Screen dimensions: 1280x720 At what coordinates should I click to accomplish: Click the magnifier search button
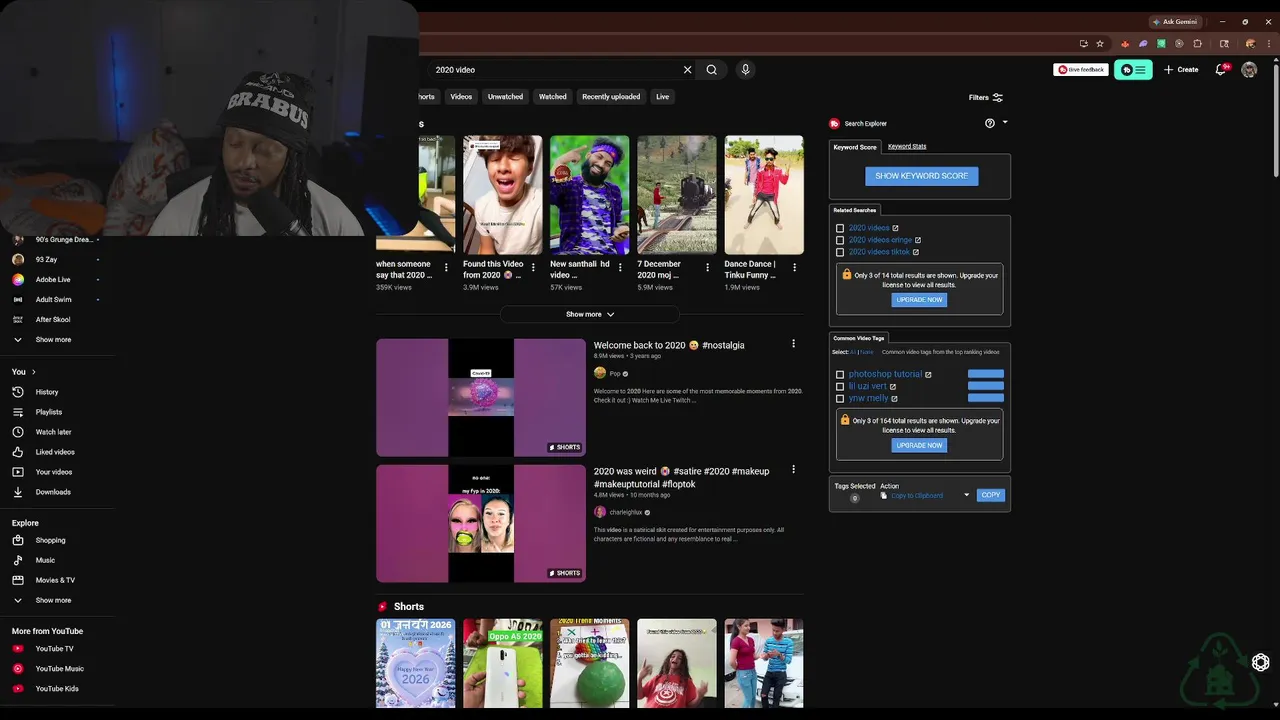[x=711, y=70]
